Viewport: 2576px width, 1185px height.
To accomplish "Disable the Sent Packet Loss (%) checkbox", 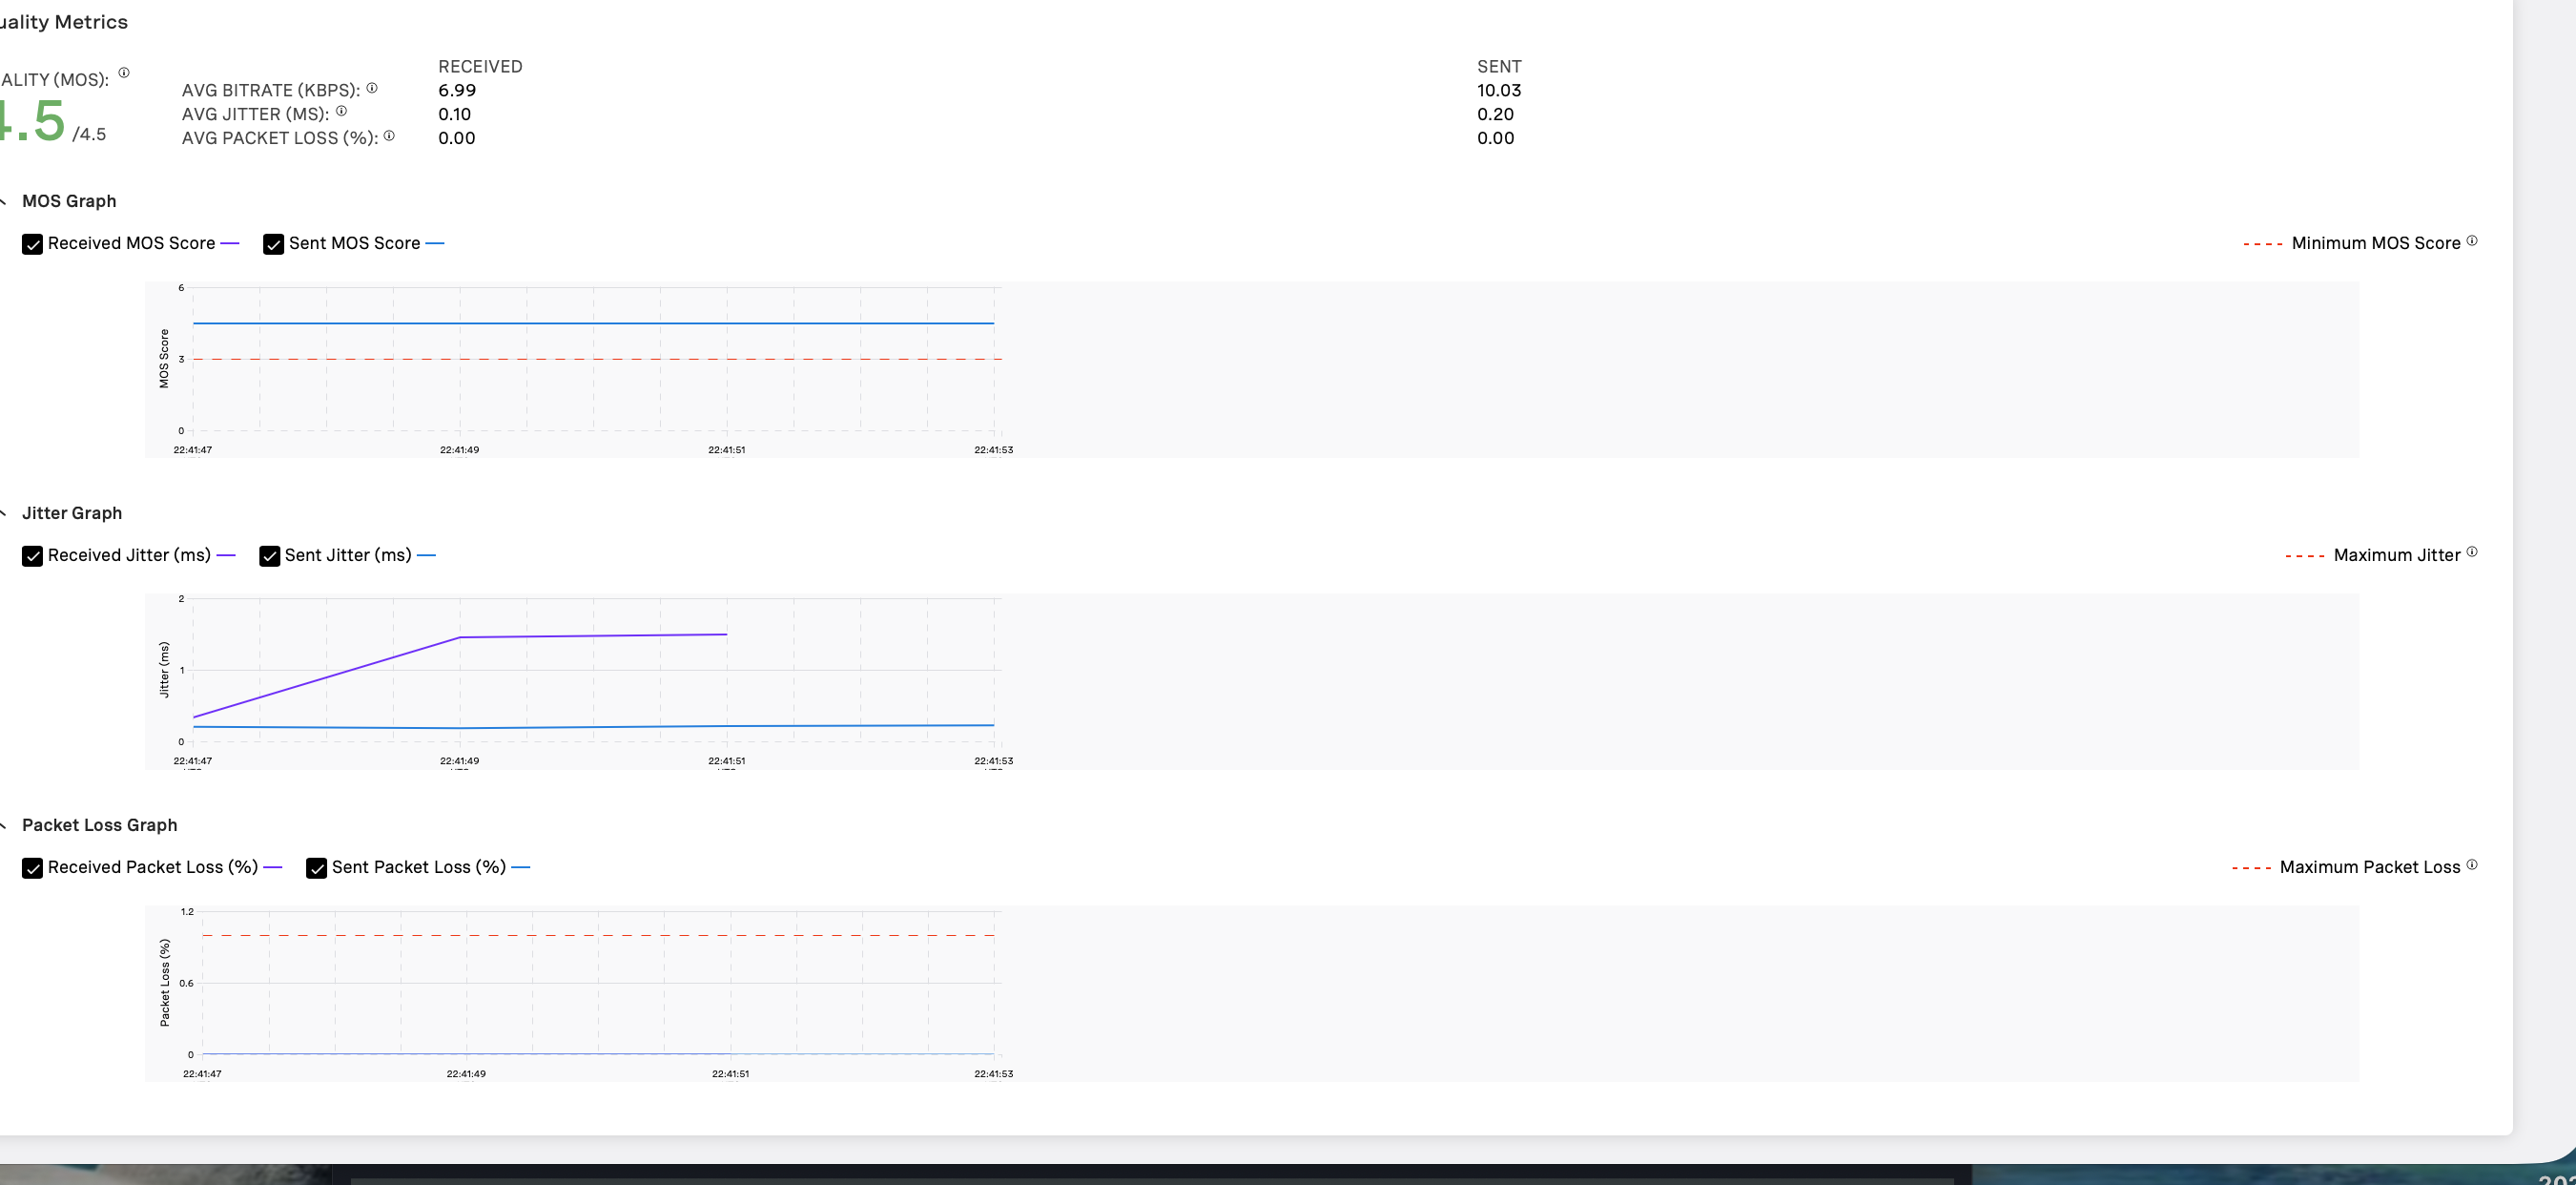I will pyautogui.click(x=316, y=868).
